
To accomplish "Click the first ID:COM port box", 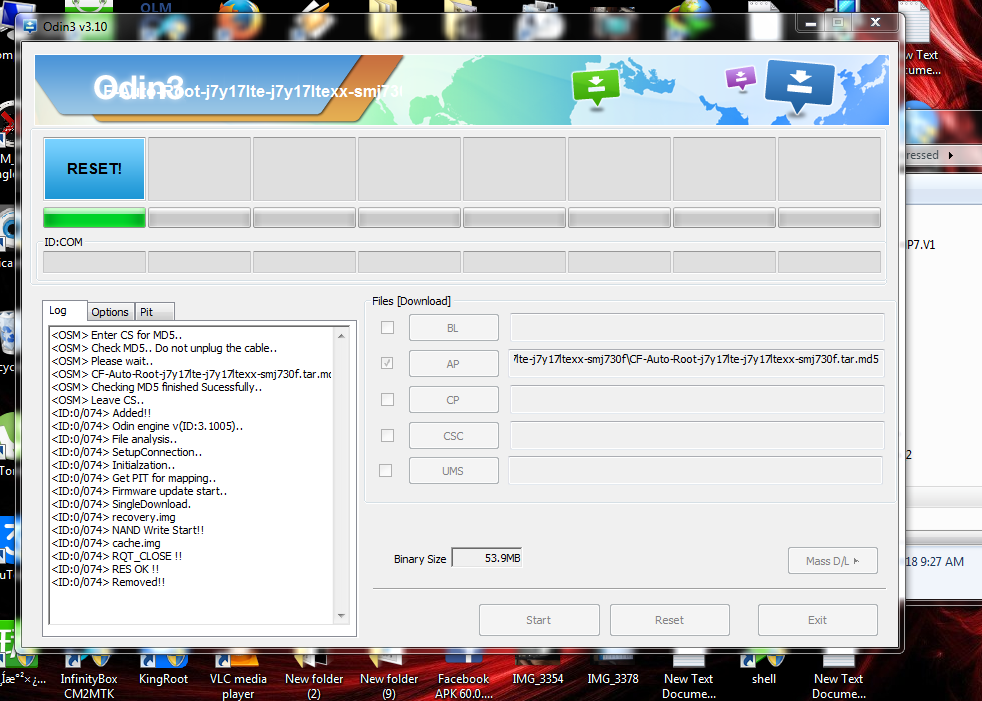I will (x=95, y=262).
